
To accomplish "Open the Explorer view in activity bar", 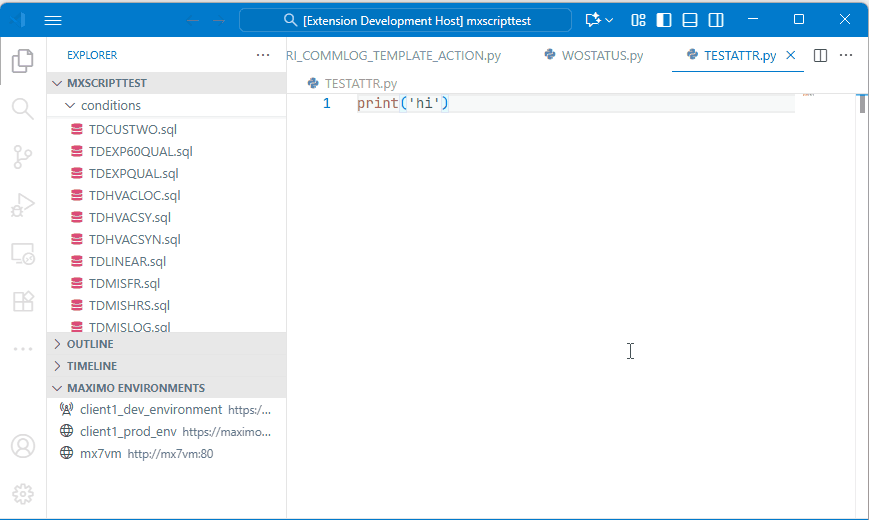I will [23, 61].
